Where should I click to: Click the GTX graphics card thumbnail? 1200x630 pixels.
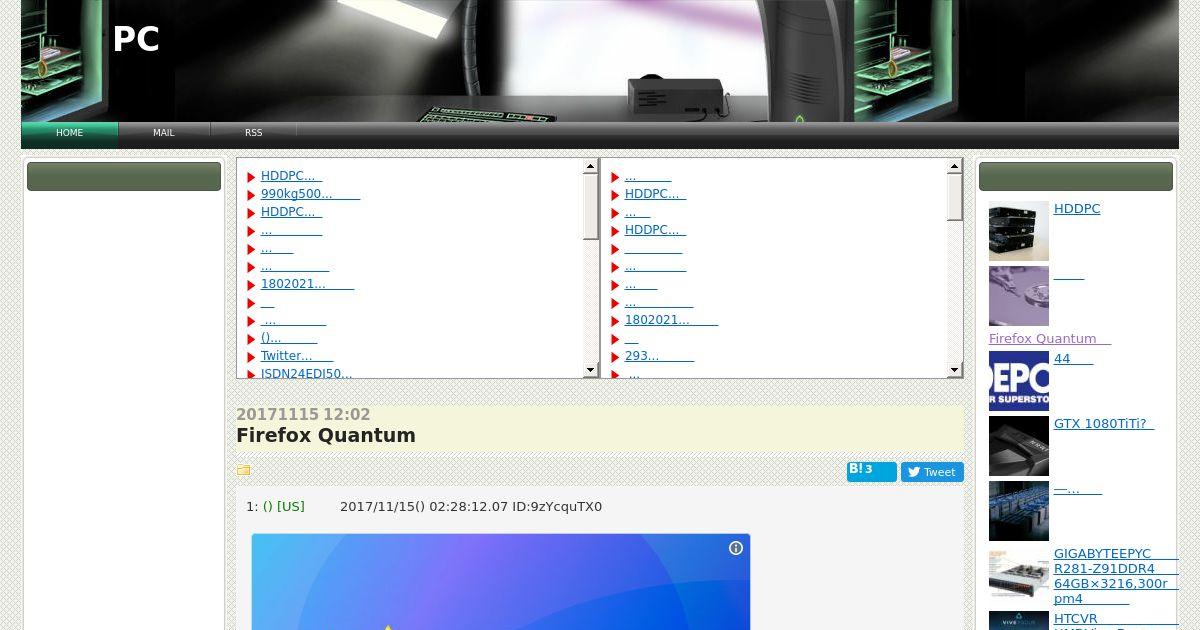tap(1019, 446)
